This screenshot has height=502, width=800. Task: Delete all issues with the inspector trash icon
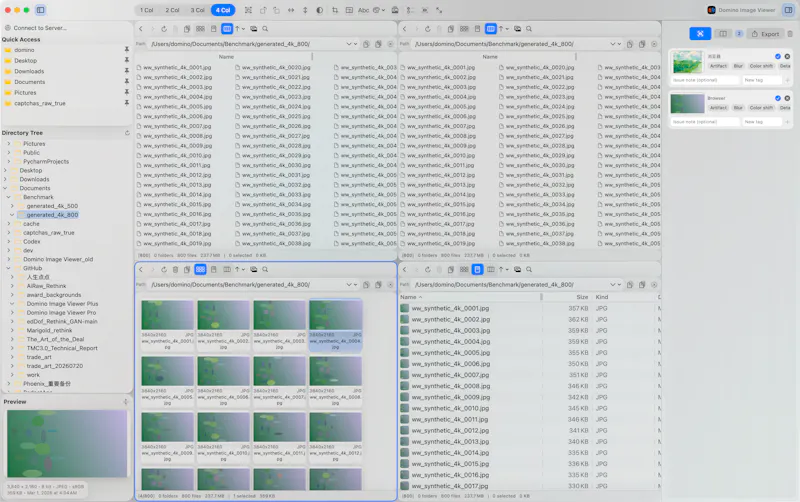[x=790, y=34]
